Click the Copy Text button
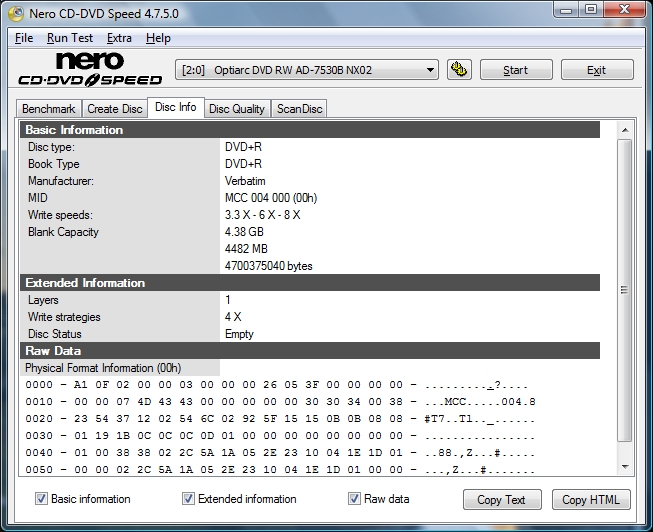Screen dimensions: 653x532 [x=502, y=499]
